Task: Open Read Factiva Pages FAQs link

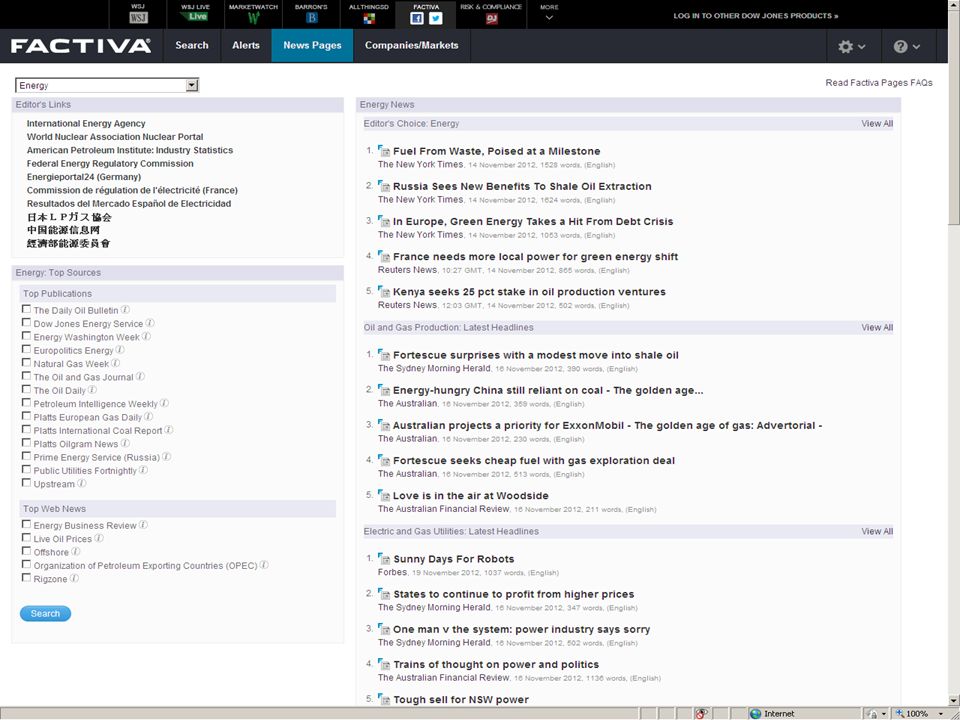Action: (x=879, y=83)
